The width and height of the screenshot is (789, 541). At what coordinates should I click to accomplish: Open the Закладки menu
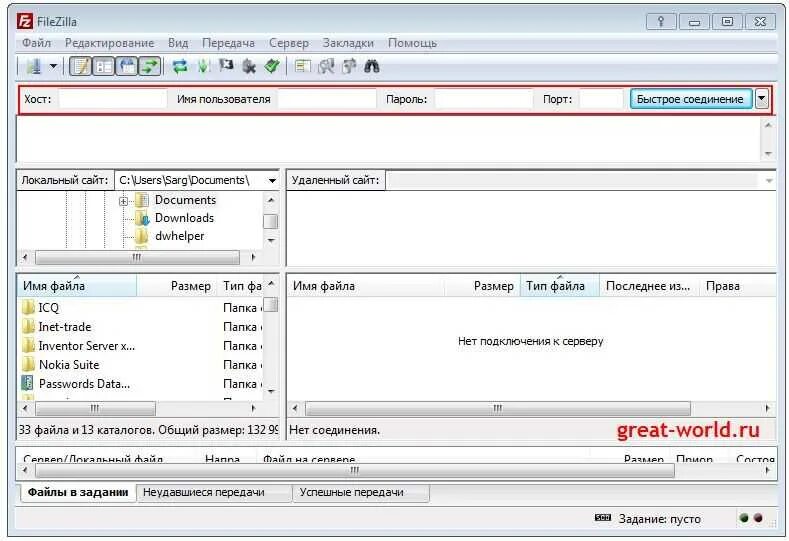point(348,43)
